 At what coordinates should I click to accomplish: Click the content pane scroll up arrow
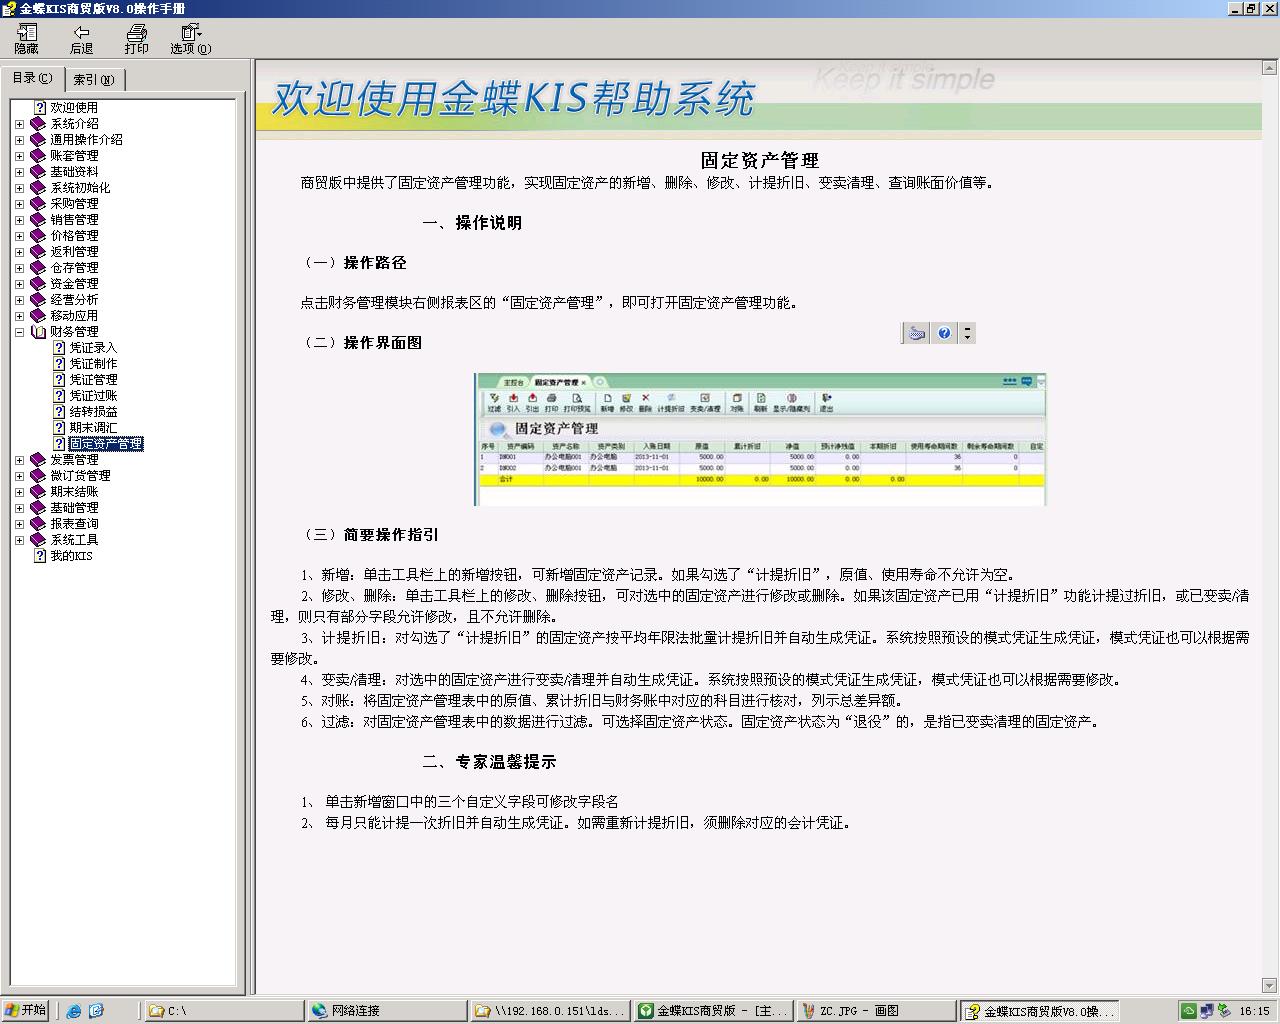click(1270, 68)
